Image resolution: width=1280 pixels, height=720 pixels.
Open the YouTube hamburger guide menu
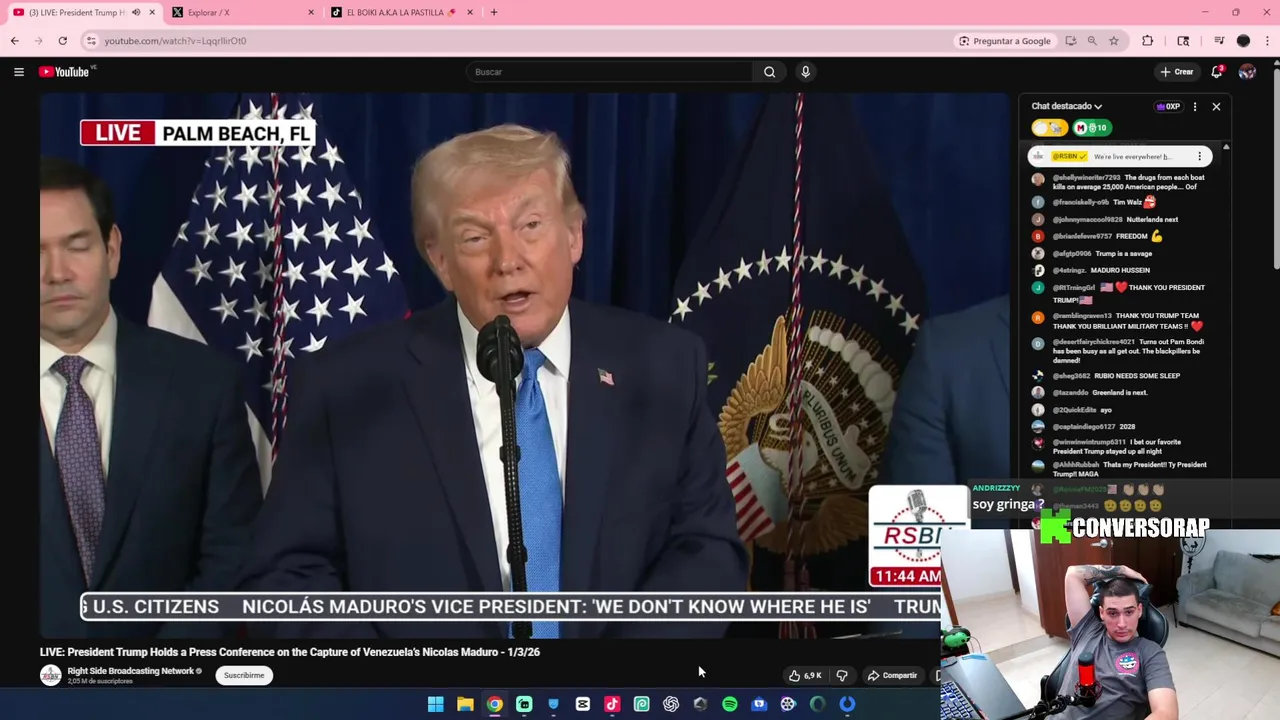(x=18, y=72)
